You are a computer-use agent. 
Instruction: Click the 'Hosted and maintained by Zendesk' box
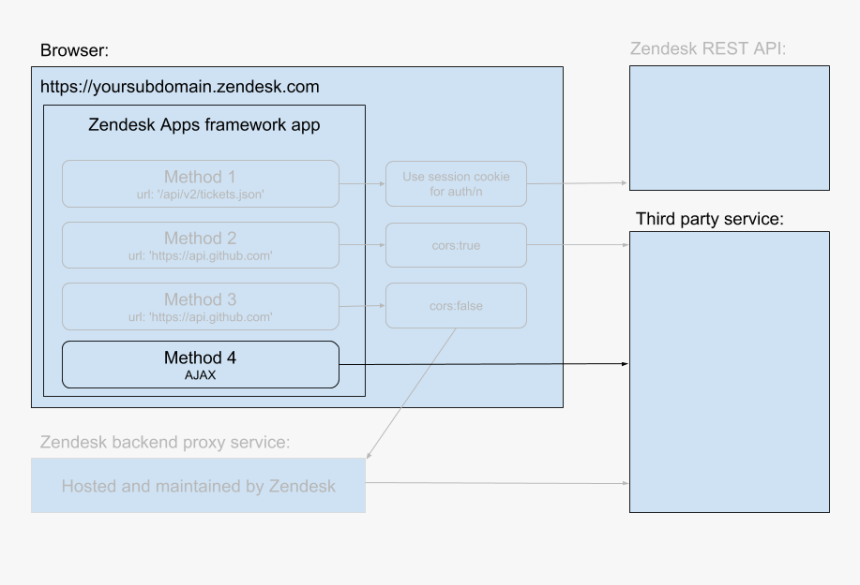click(x=199, y=486)
